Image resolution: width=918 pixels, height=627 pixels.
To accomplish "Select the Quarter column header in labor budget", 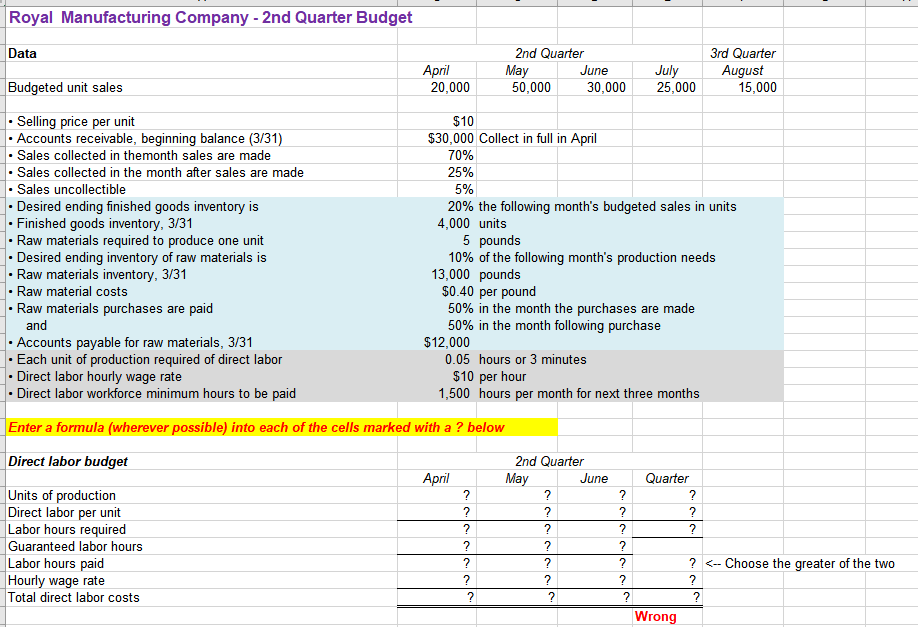I will [667, 478].
